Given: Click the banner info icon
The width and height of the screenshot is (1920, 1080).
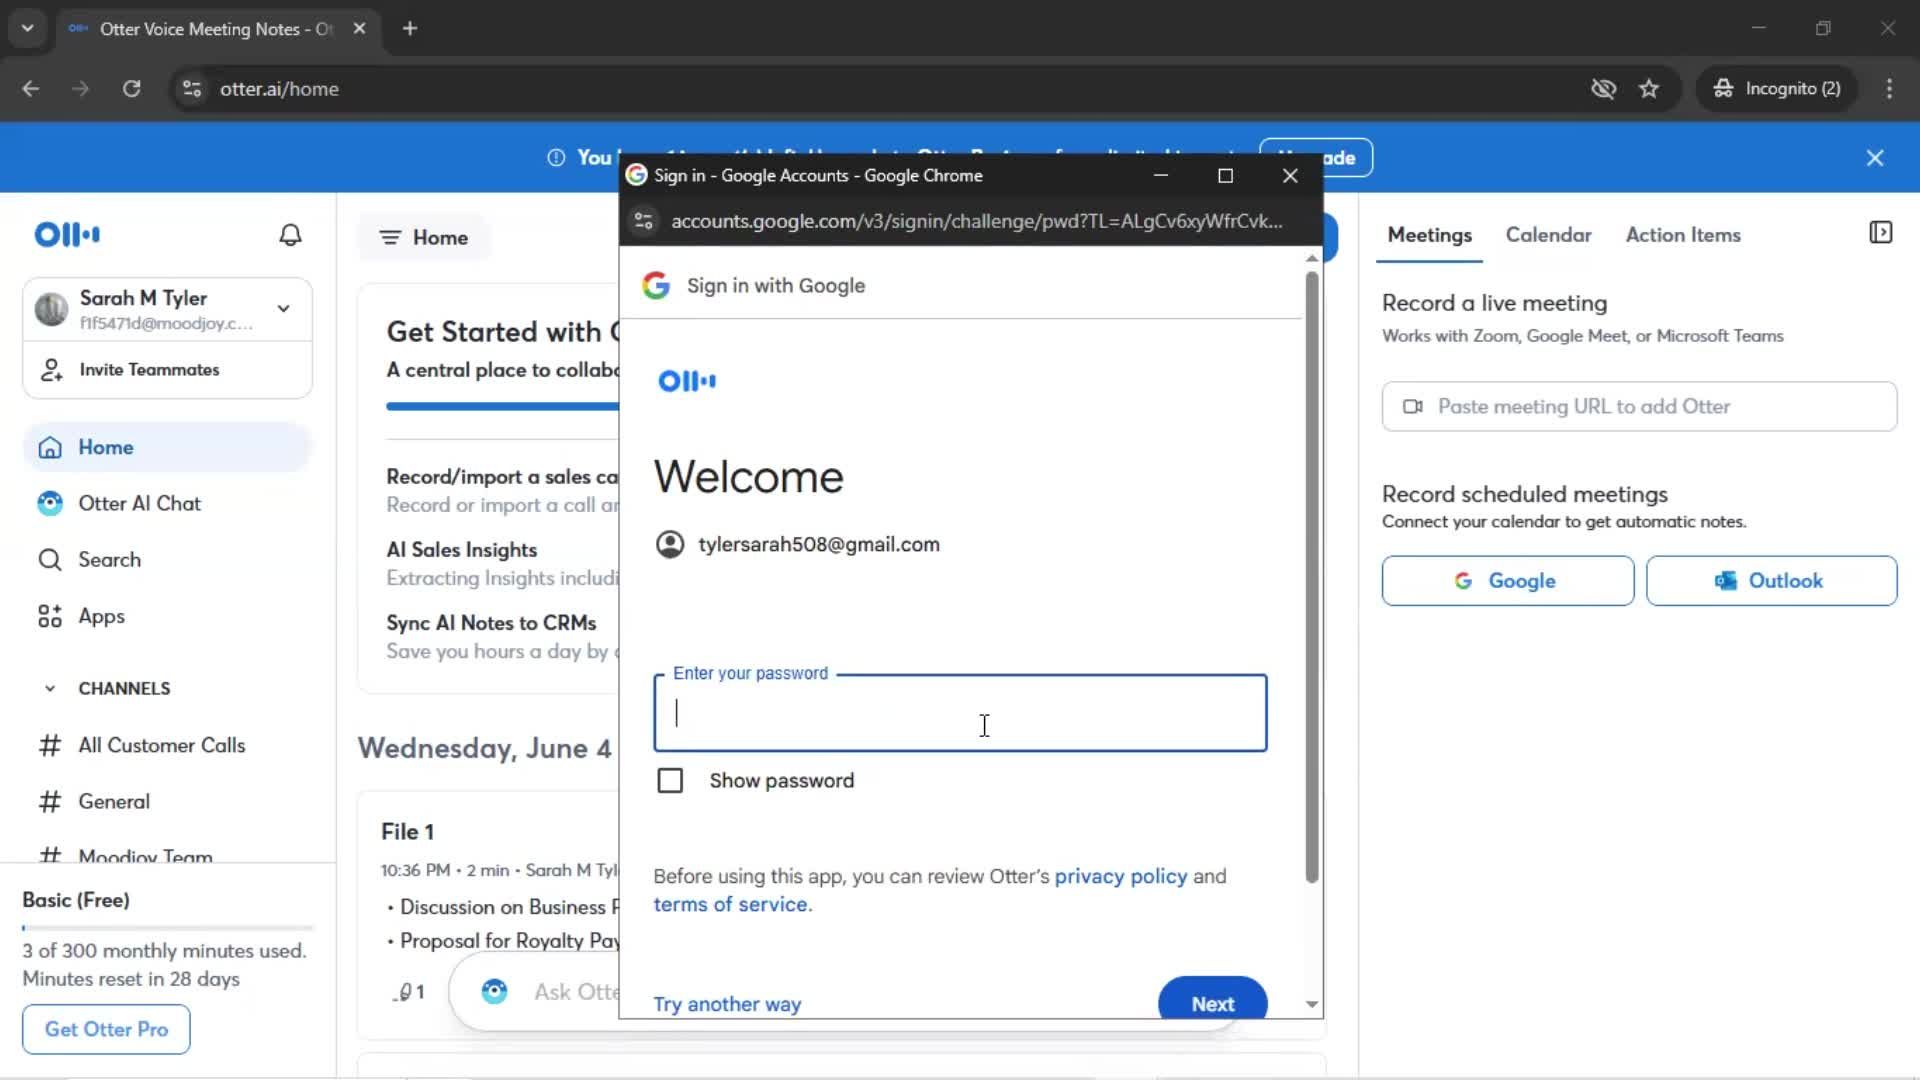Looking at the screenshot, I should click(556, 158).
